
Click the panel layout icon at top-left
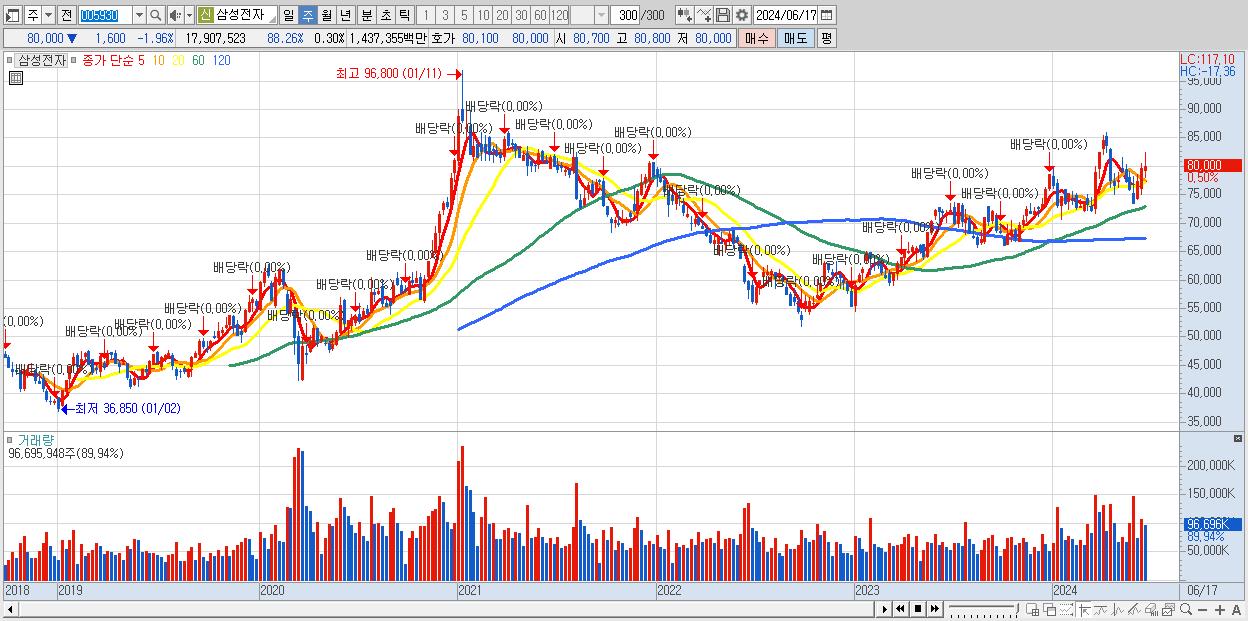(13, 15)
